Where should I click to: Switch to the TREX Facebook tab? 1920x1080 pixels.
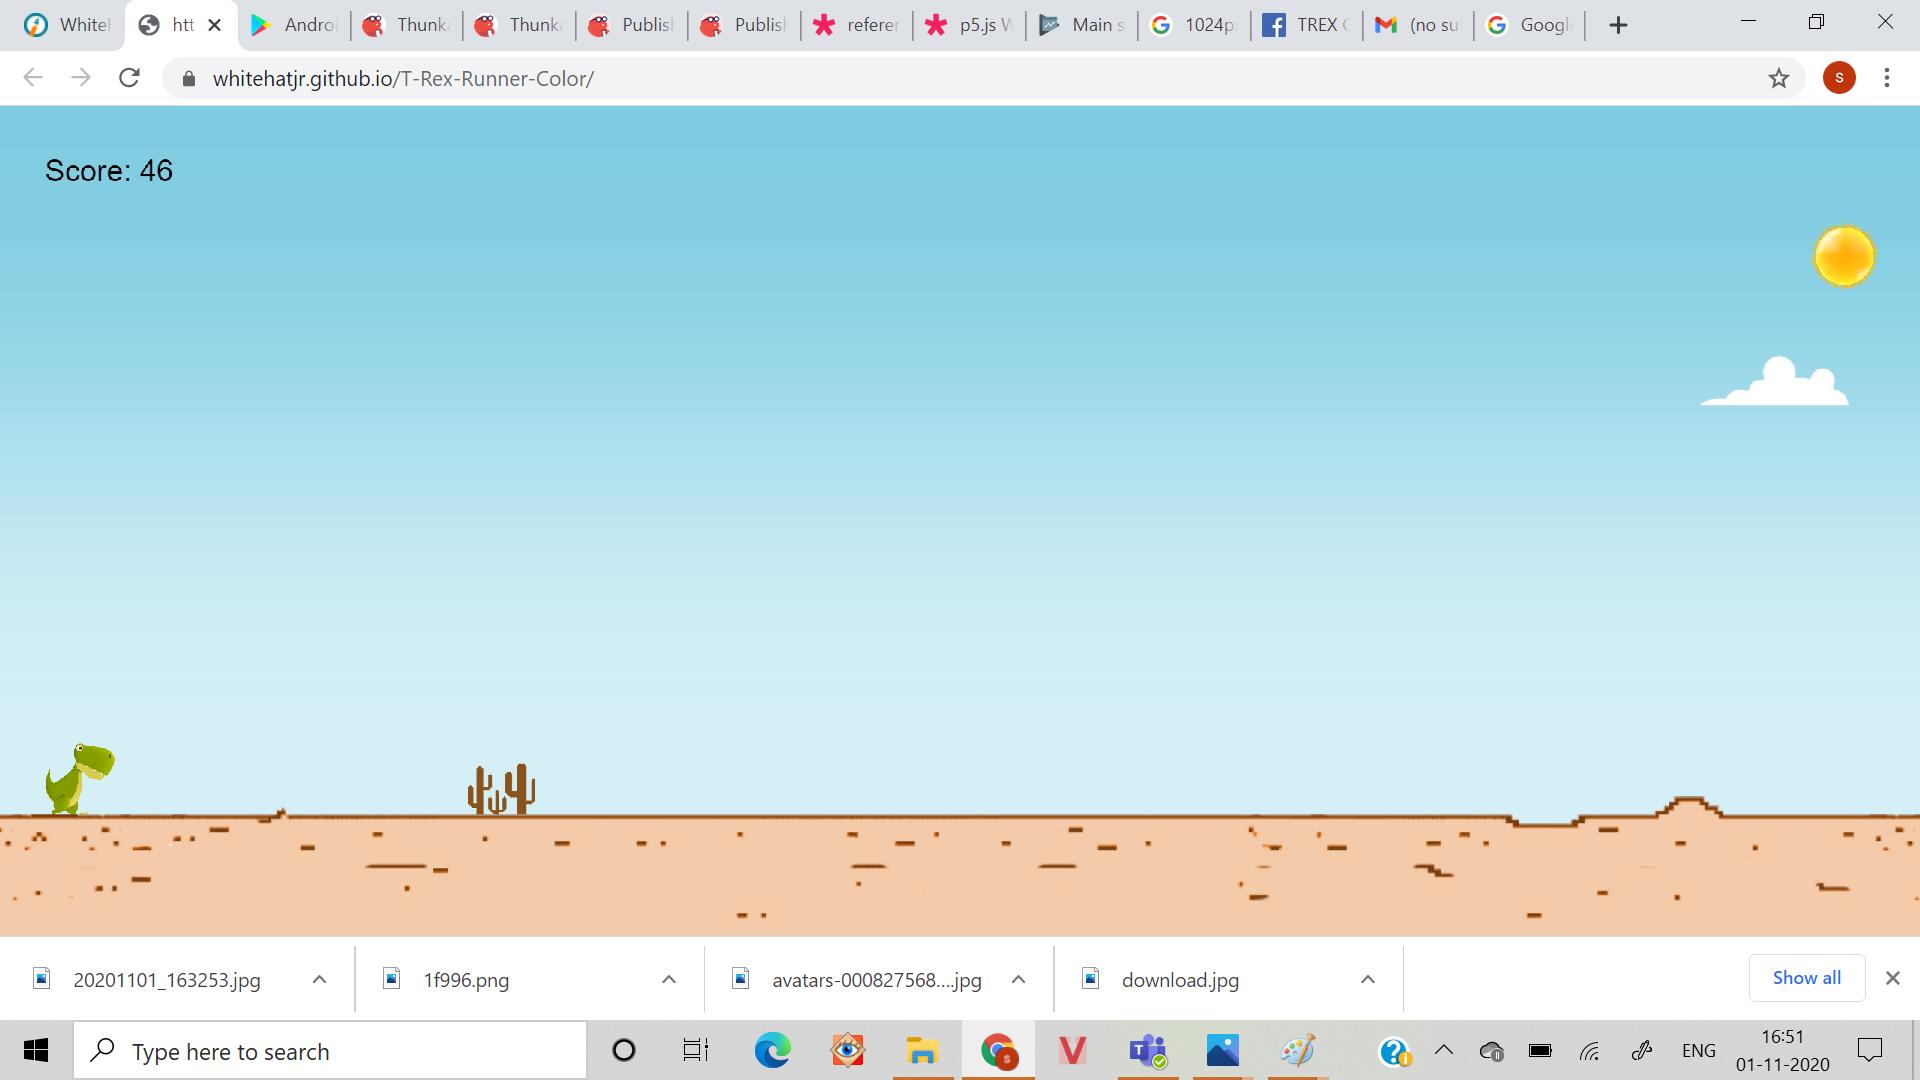1306,25
